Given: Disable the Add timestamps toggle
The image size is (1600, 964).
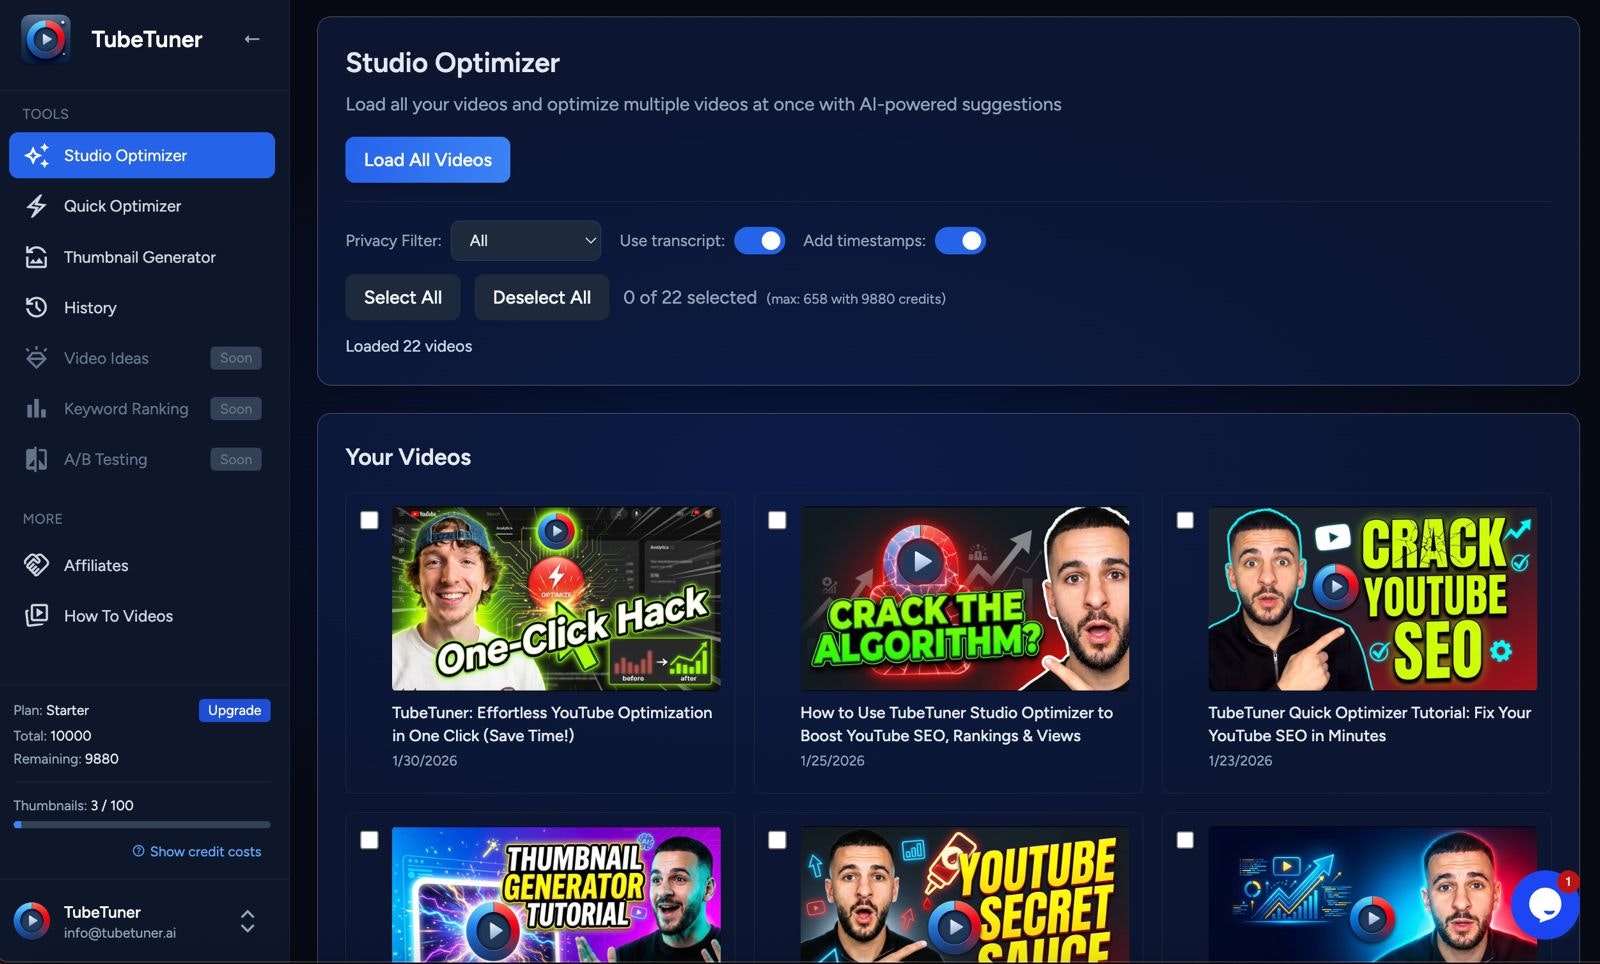Looking at the screenshot, I should click(961, 240).
